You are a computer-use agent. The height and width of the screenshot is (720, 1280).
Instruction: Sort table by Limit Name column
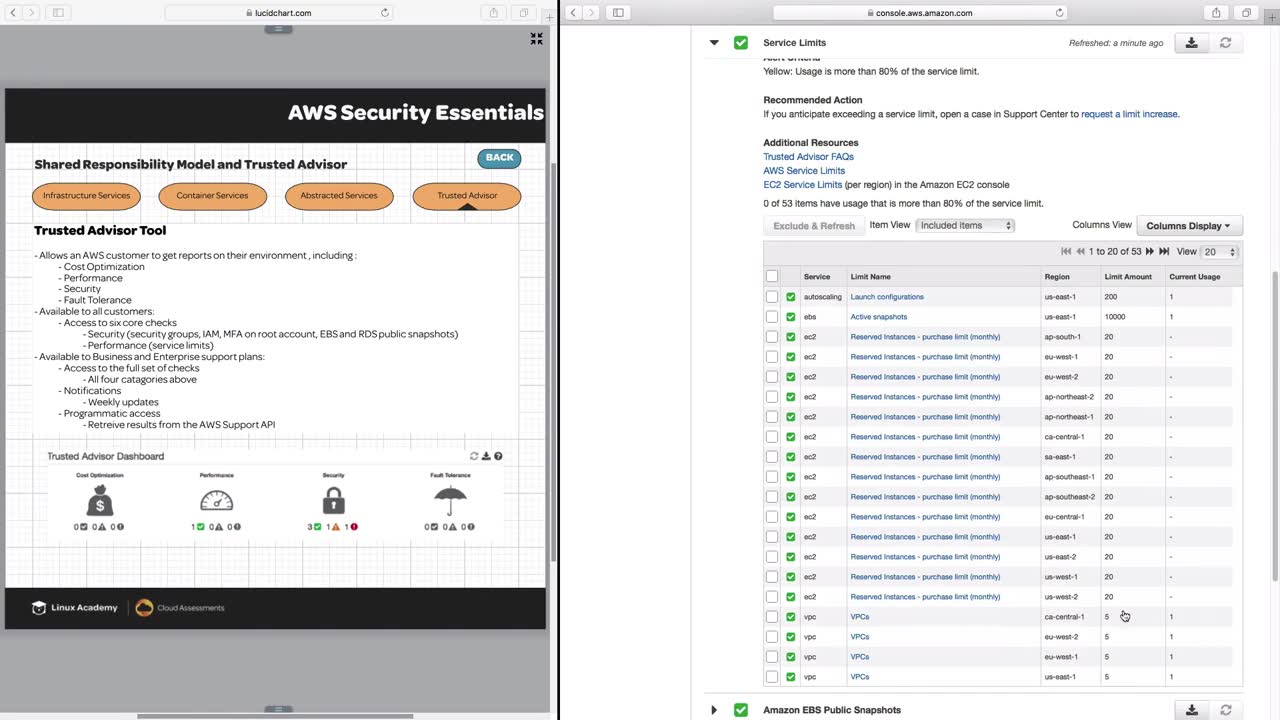click(870, 277)
